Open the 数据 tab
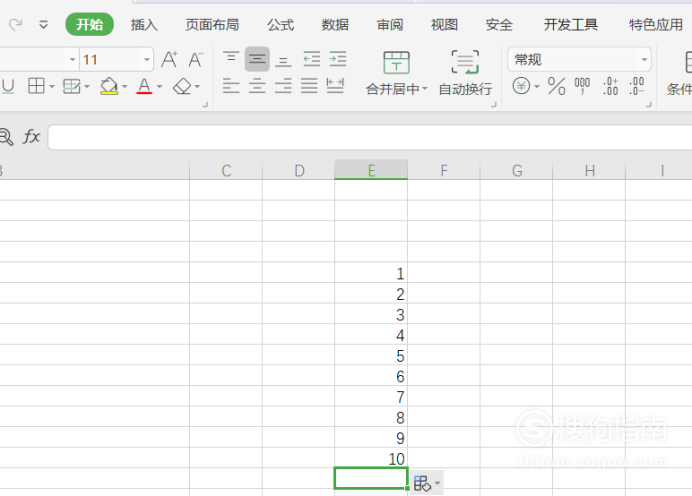 point(335,25)
